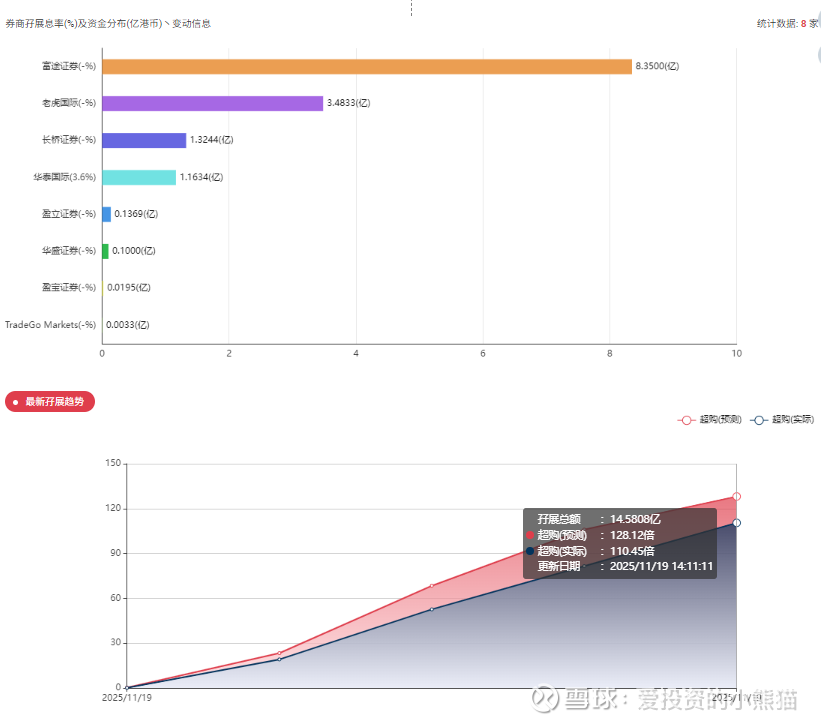The height and width of the screenshot is (725, 821).
Task: Click the blue 长桥证券 bar
Action: point(145,140)
